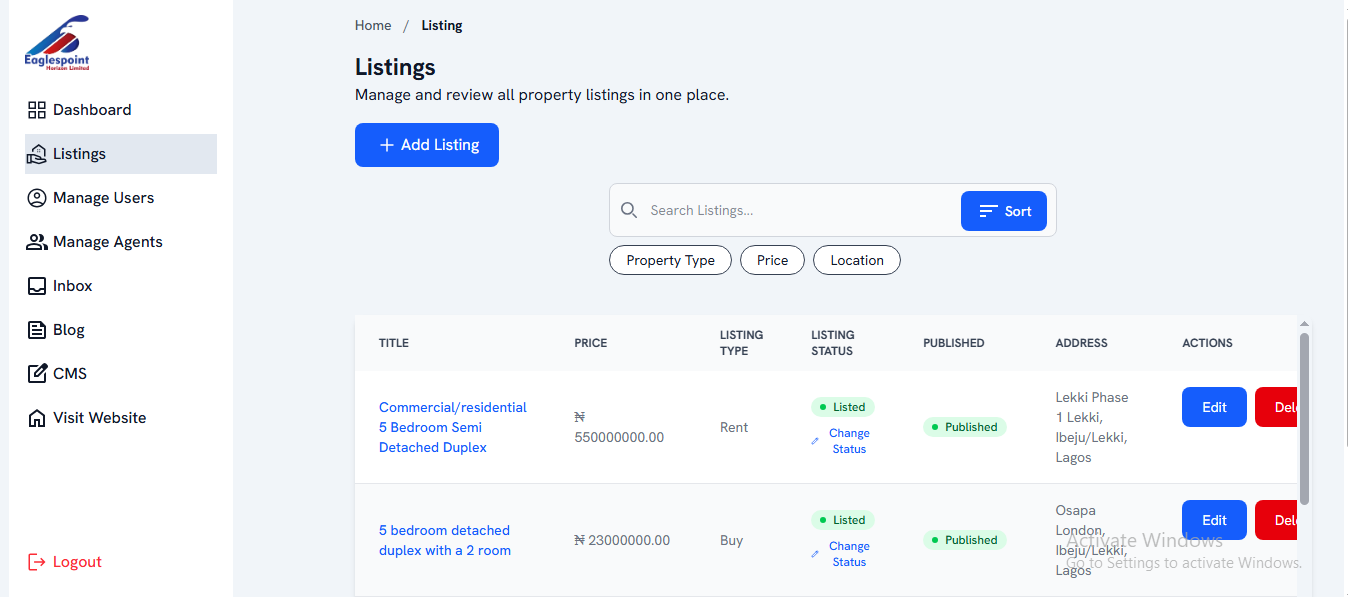The image size is (1348, 597).
Task: Click the Inbox tray icon
Action: tap(37, 286)
